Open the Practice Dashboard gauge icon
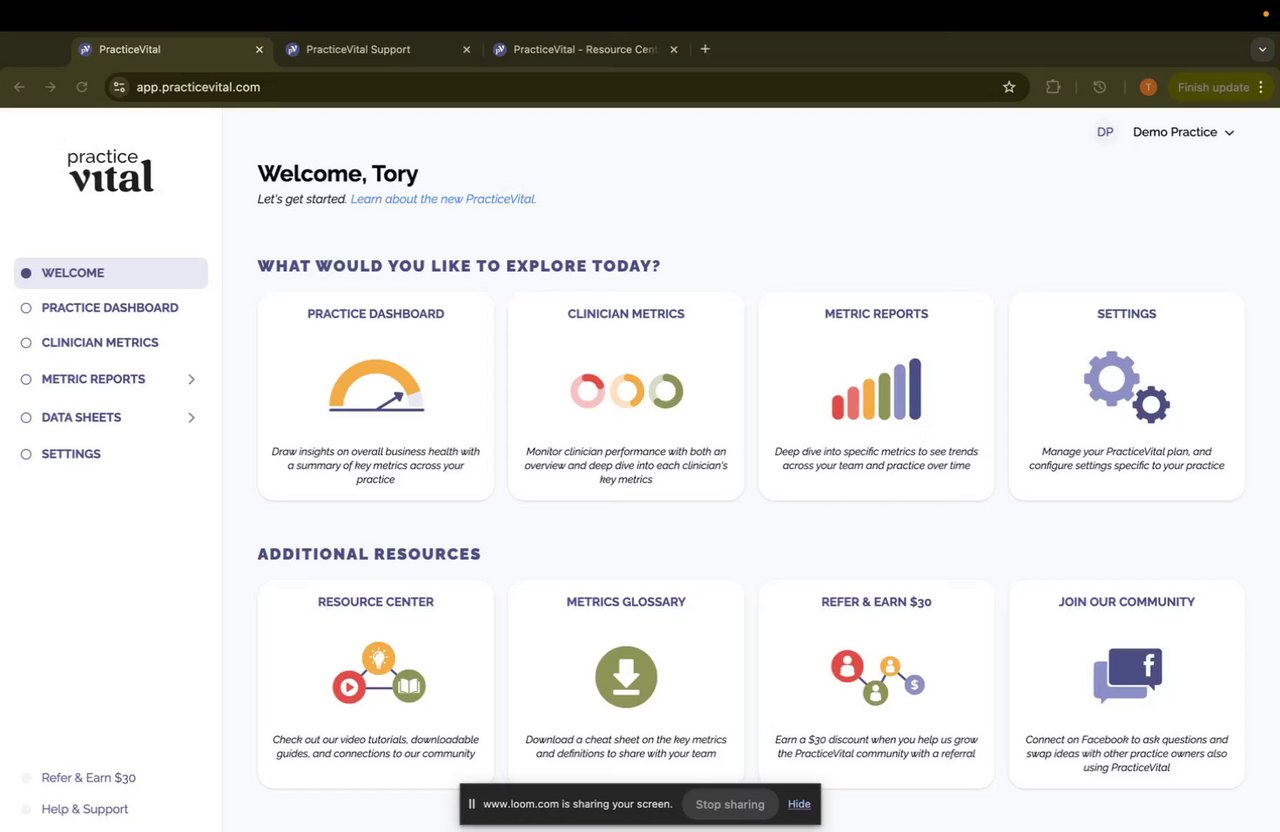Viewport: 1280px width, 832px height. point(376,386)
